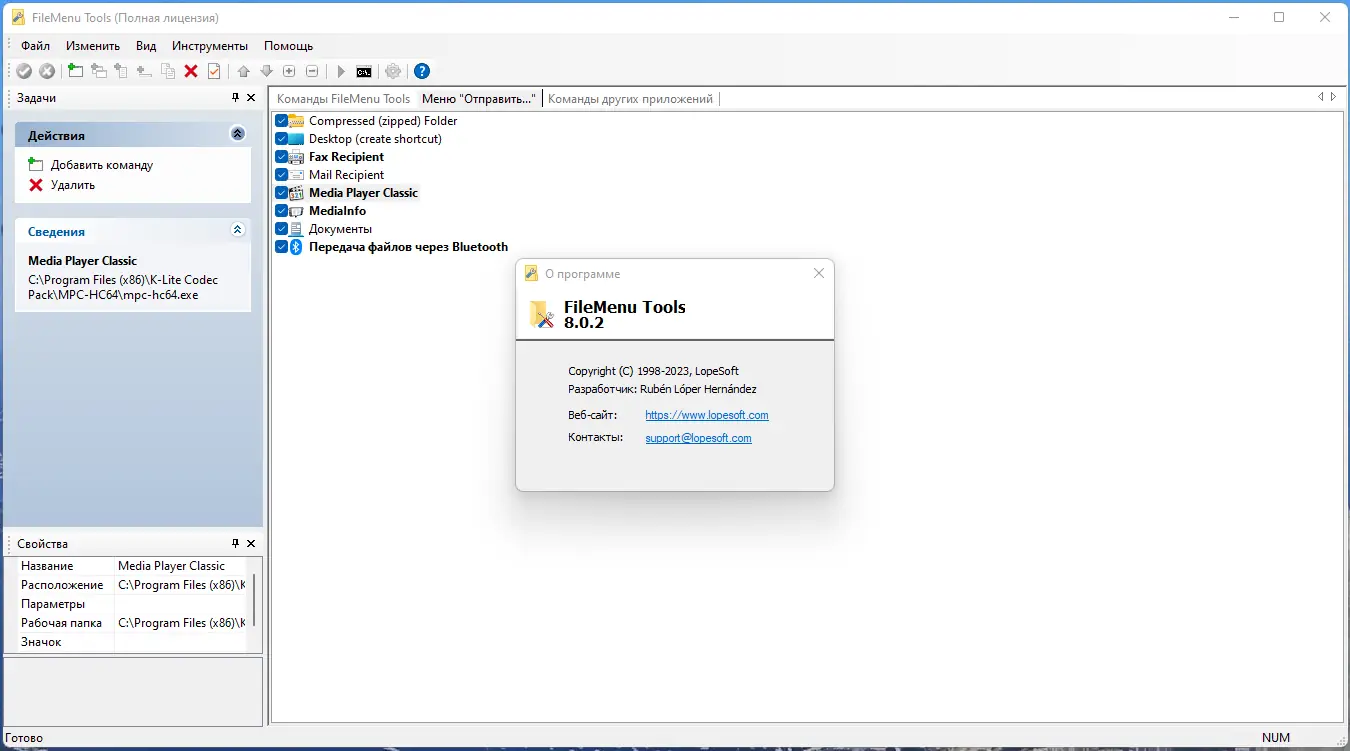Collapse the Сведения panel chevron
This screenshot has width=1350, height=751.
(x=237, y=230)
